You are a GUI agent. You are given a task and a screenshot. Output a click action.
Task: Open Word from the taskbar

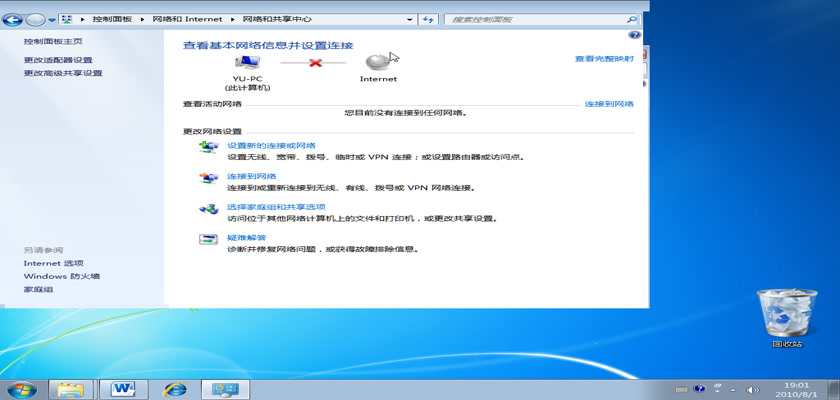click(124, 388)
